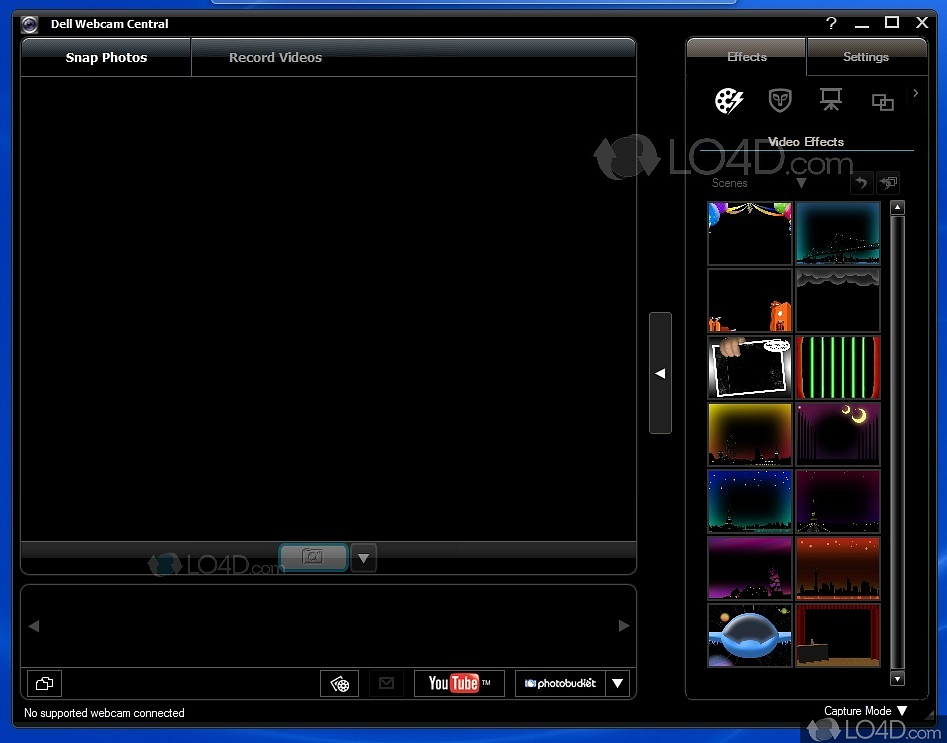The height and width of the screenshot is (743, 947).
Task: Open dropdown arrow beside the snapshot button
Action: (363, 557)
